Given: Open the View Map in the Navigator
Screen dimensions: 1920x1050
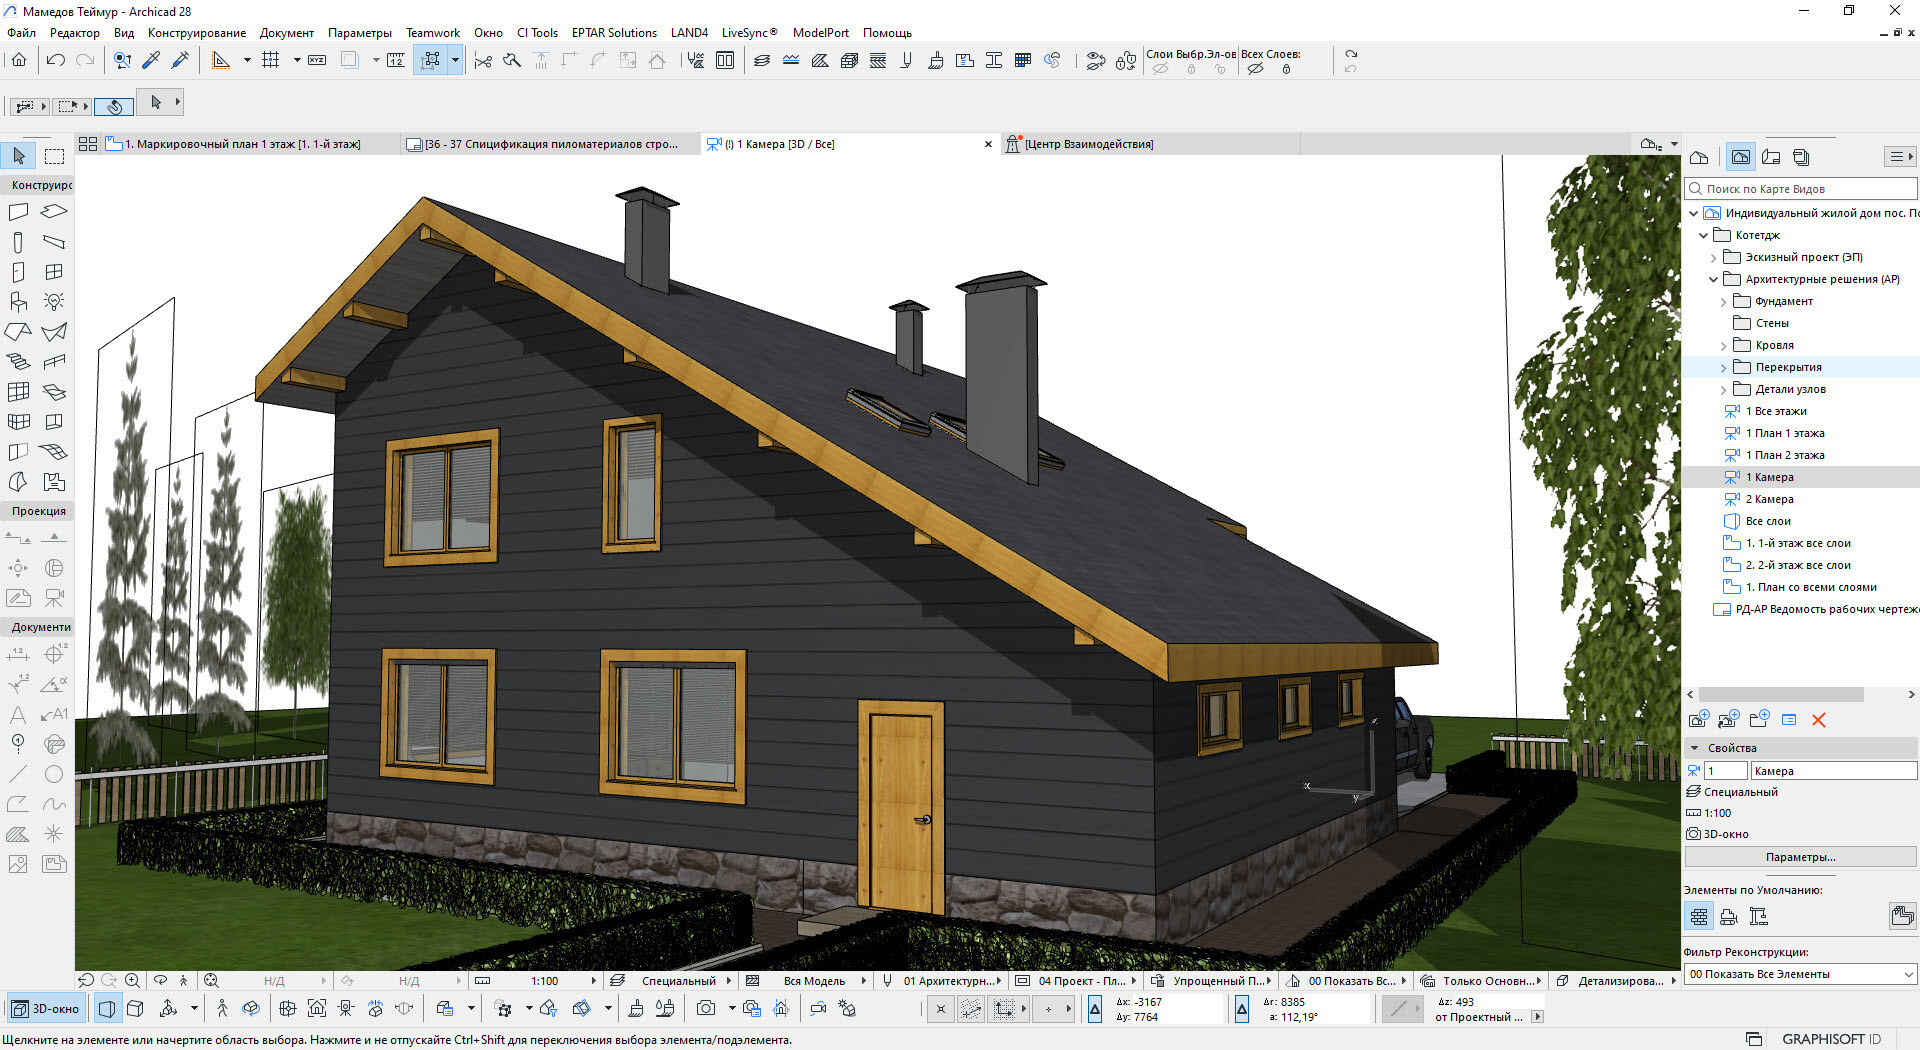Looking at the screenshot, I should (x=1741, y=157).
